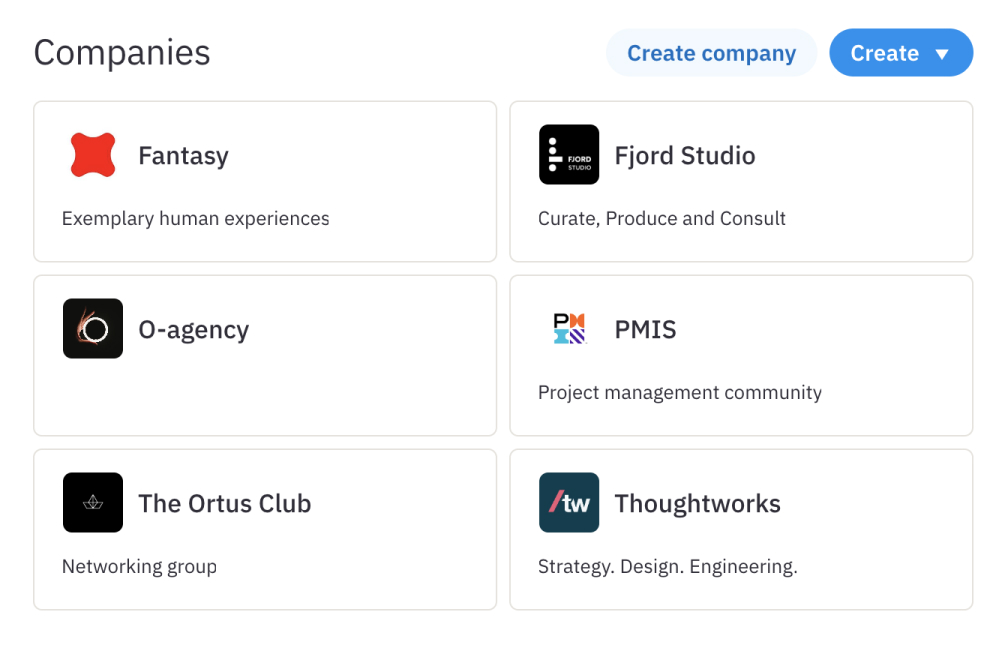Click 'Strategy. Design. Engineering.' text
The image size is (1007, 650).
point(668,567)
